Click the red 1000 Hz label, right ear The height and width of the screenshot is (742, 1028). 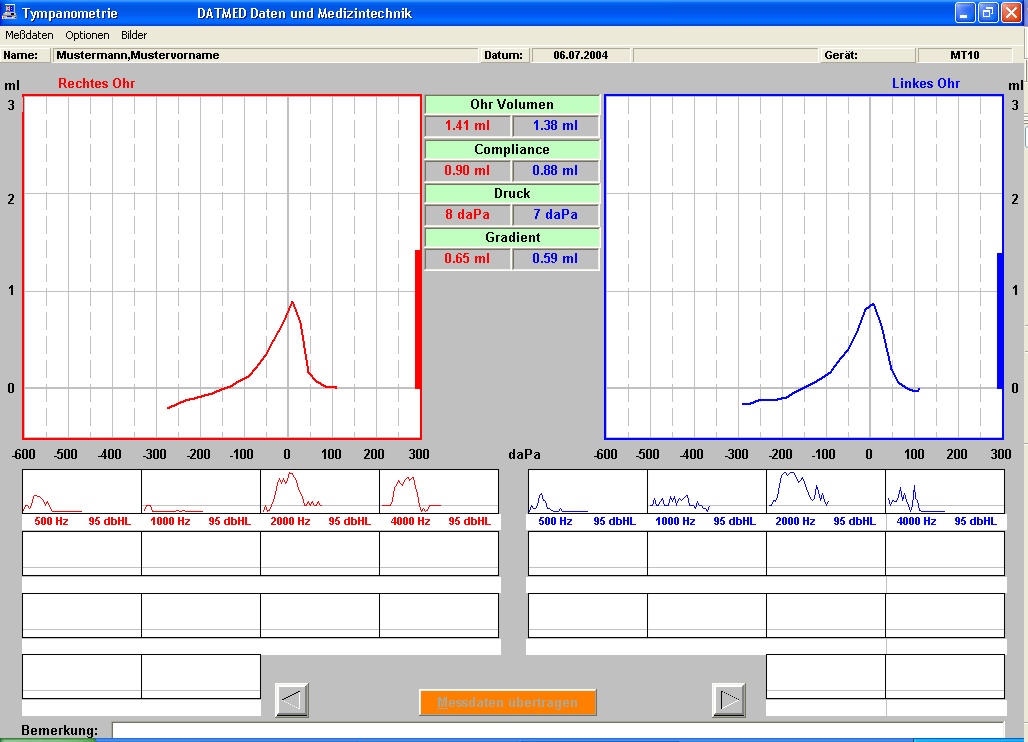click(x=170, y=522)
